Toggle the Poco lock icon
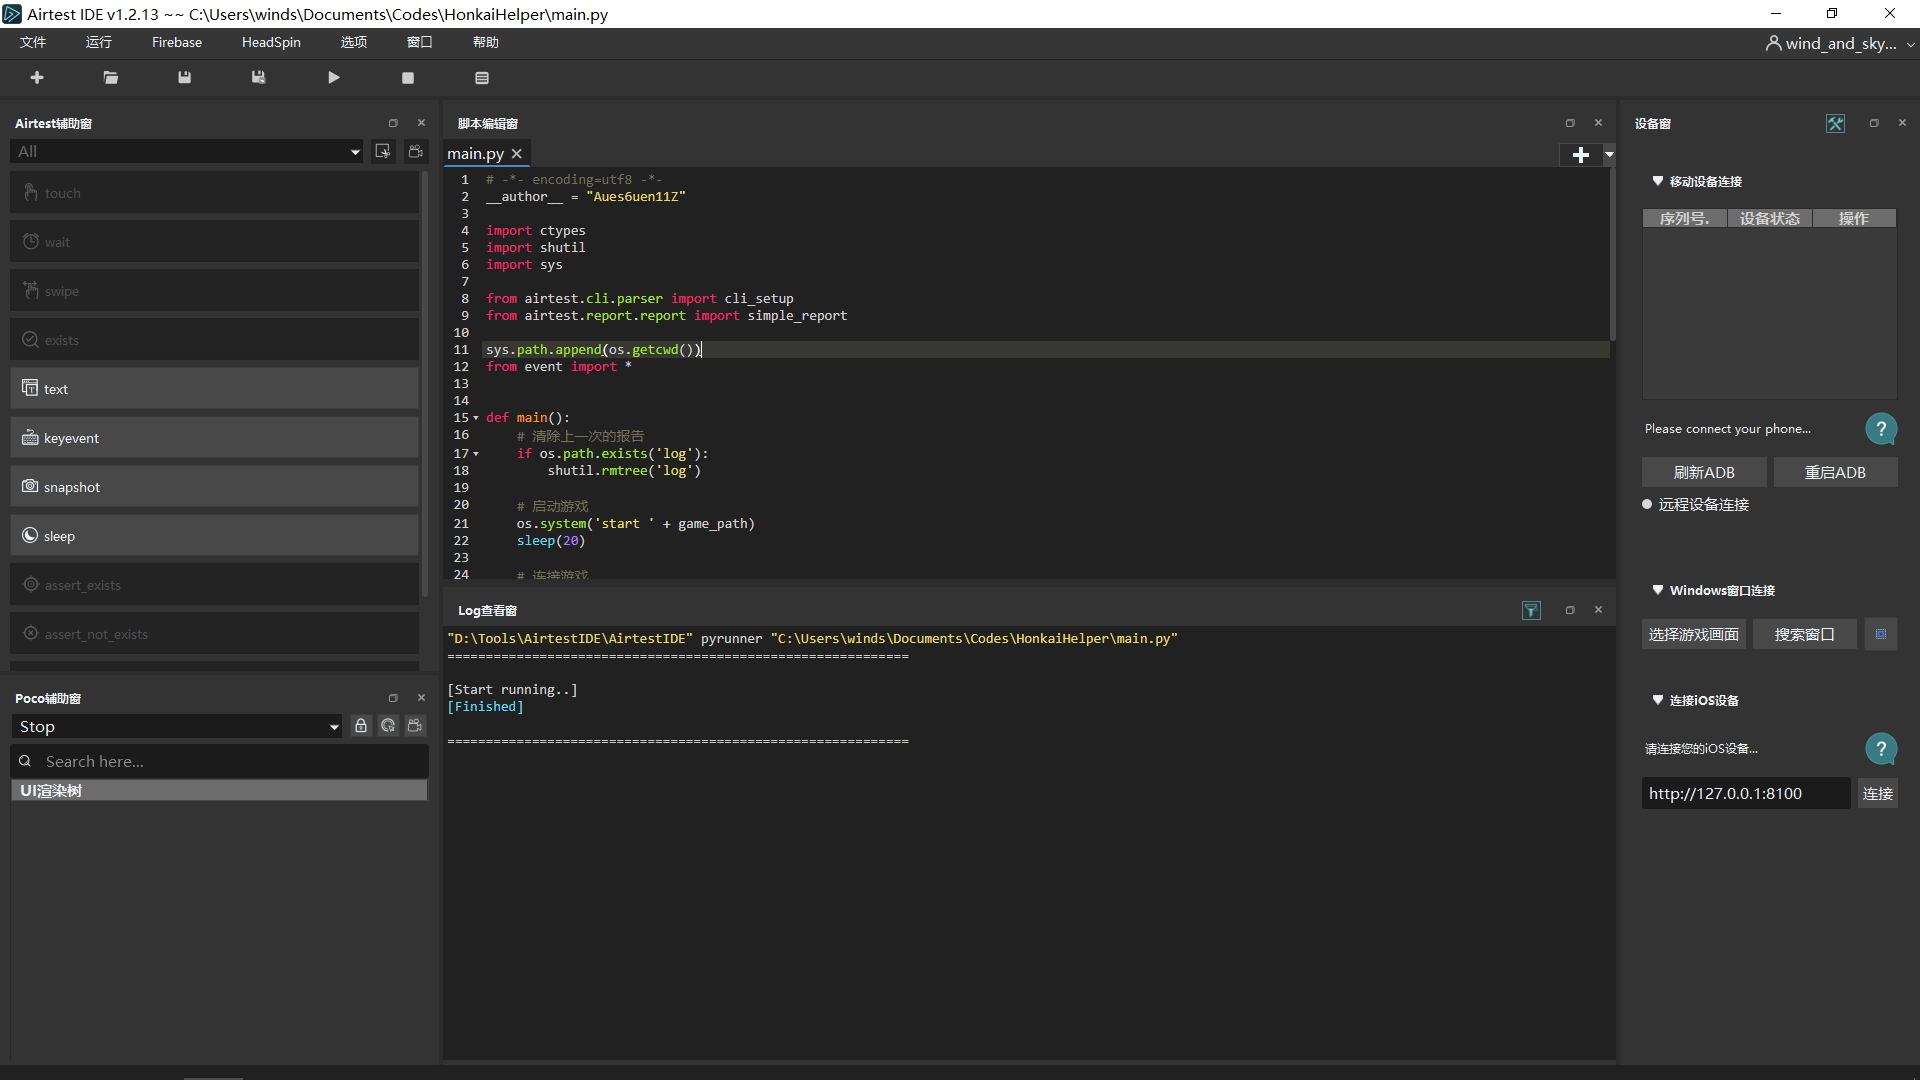The width and height of the screenshot is (1920, 1080). [361, 726]
